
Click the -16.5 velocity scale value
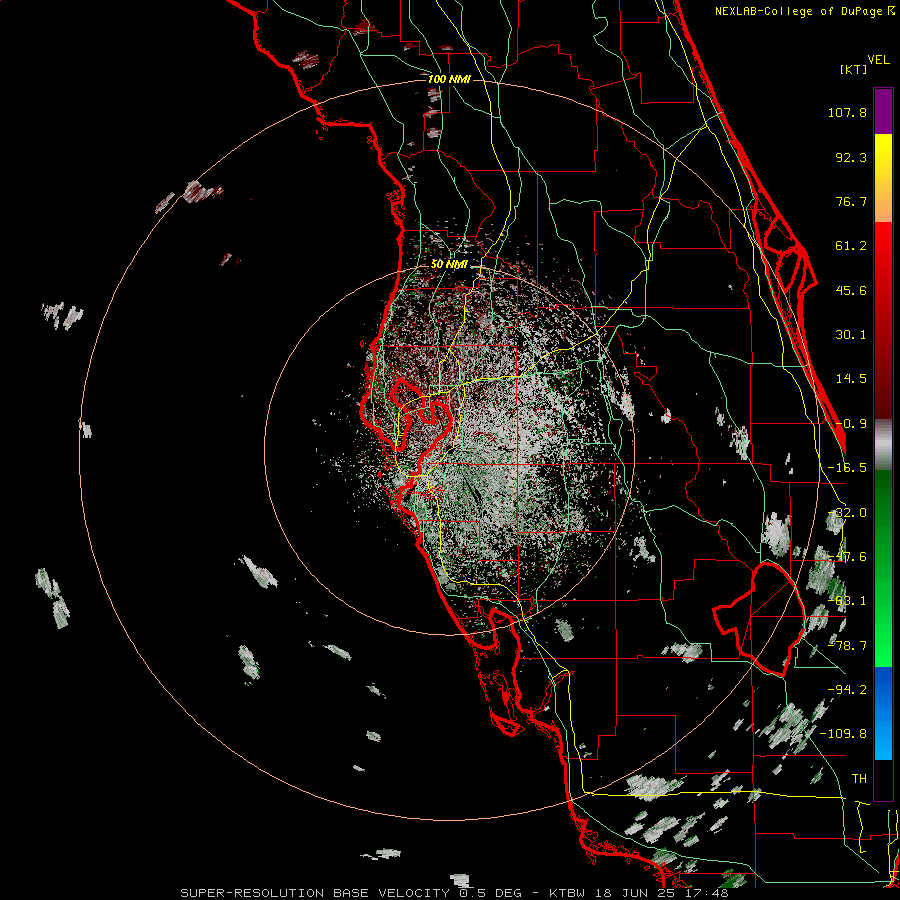(x=847, y=468)
